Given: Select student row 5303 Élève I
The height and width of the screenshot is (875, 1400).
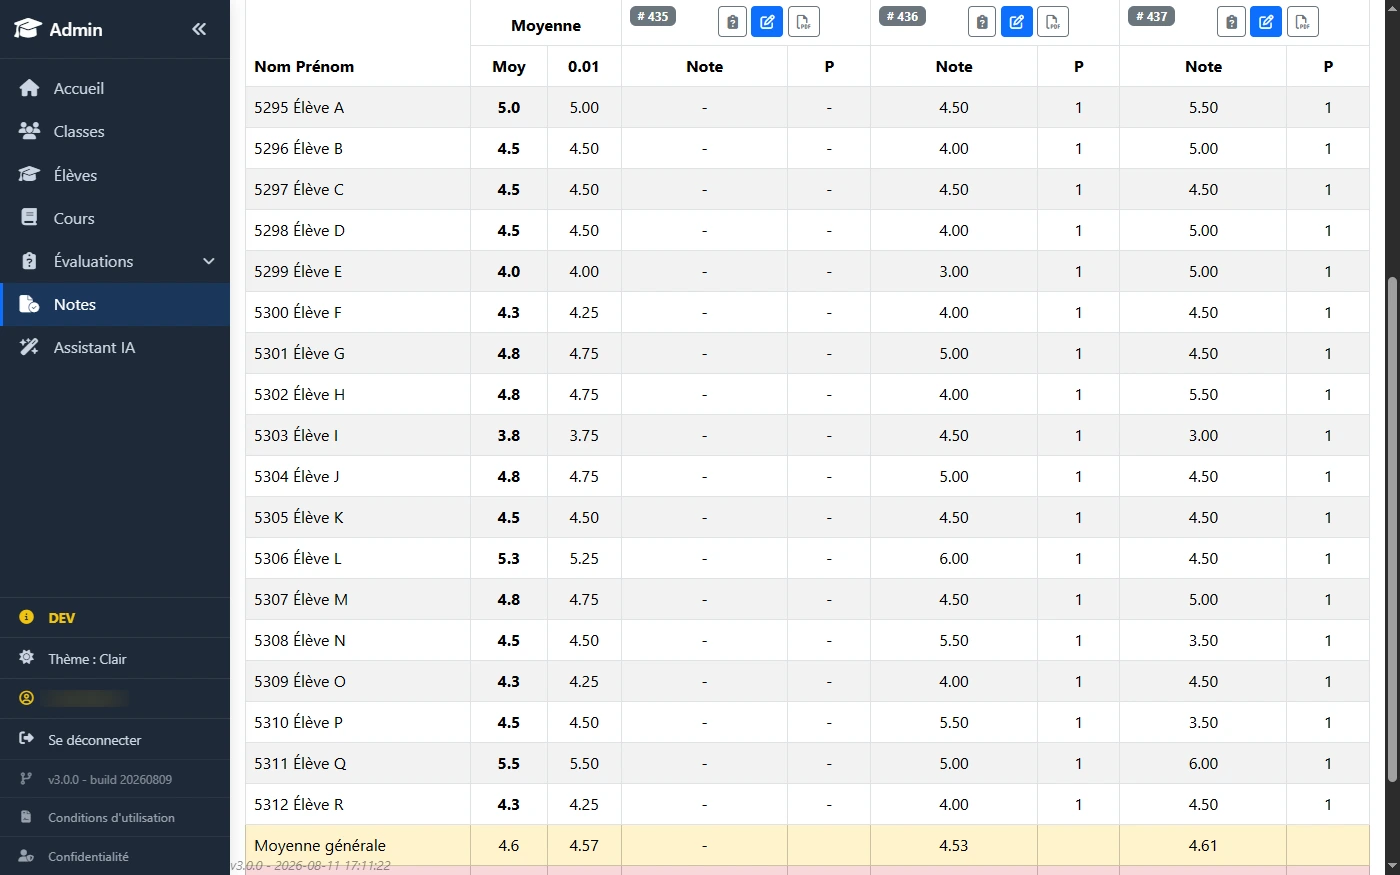Looking at the screenshot, I should click(x=807, y=435).
